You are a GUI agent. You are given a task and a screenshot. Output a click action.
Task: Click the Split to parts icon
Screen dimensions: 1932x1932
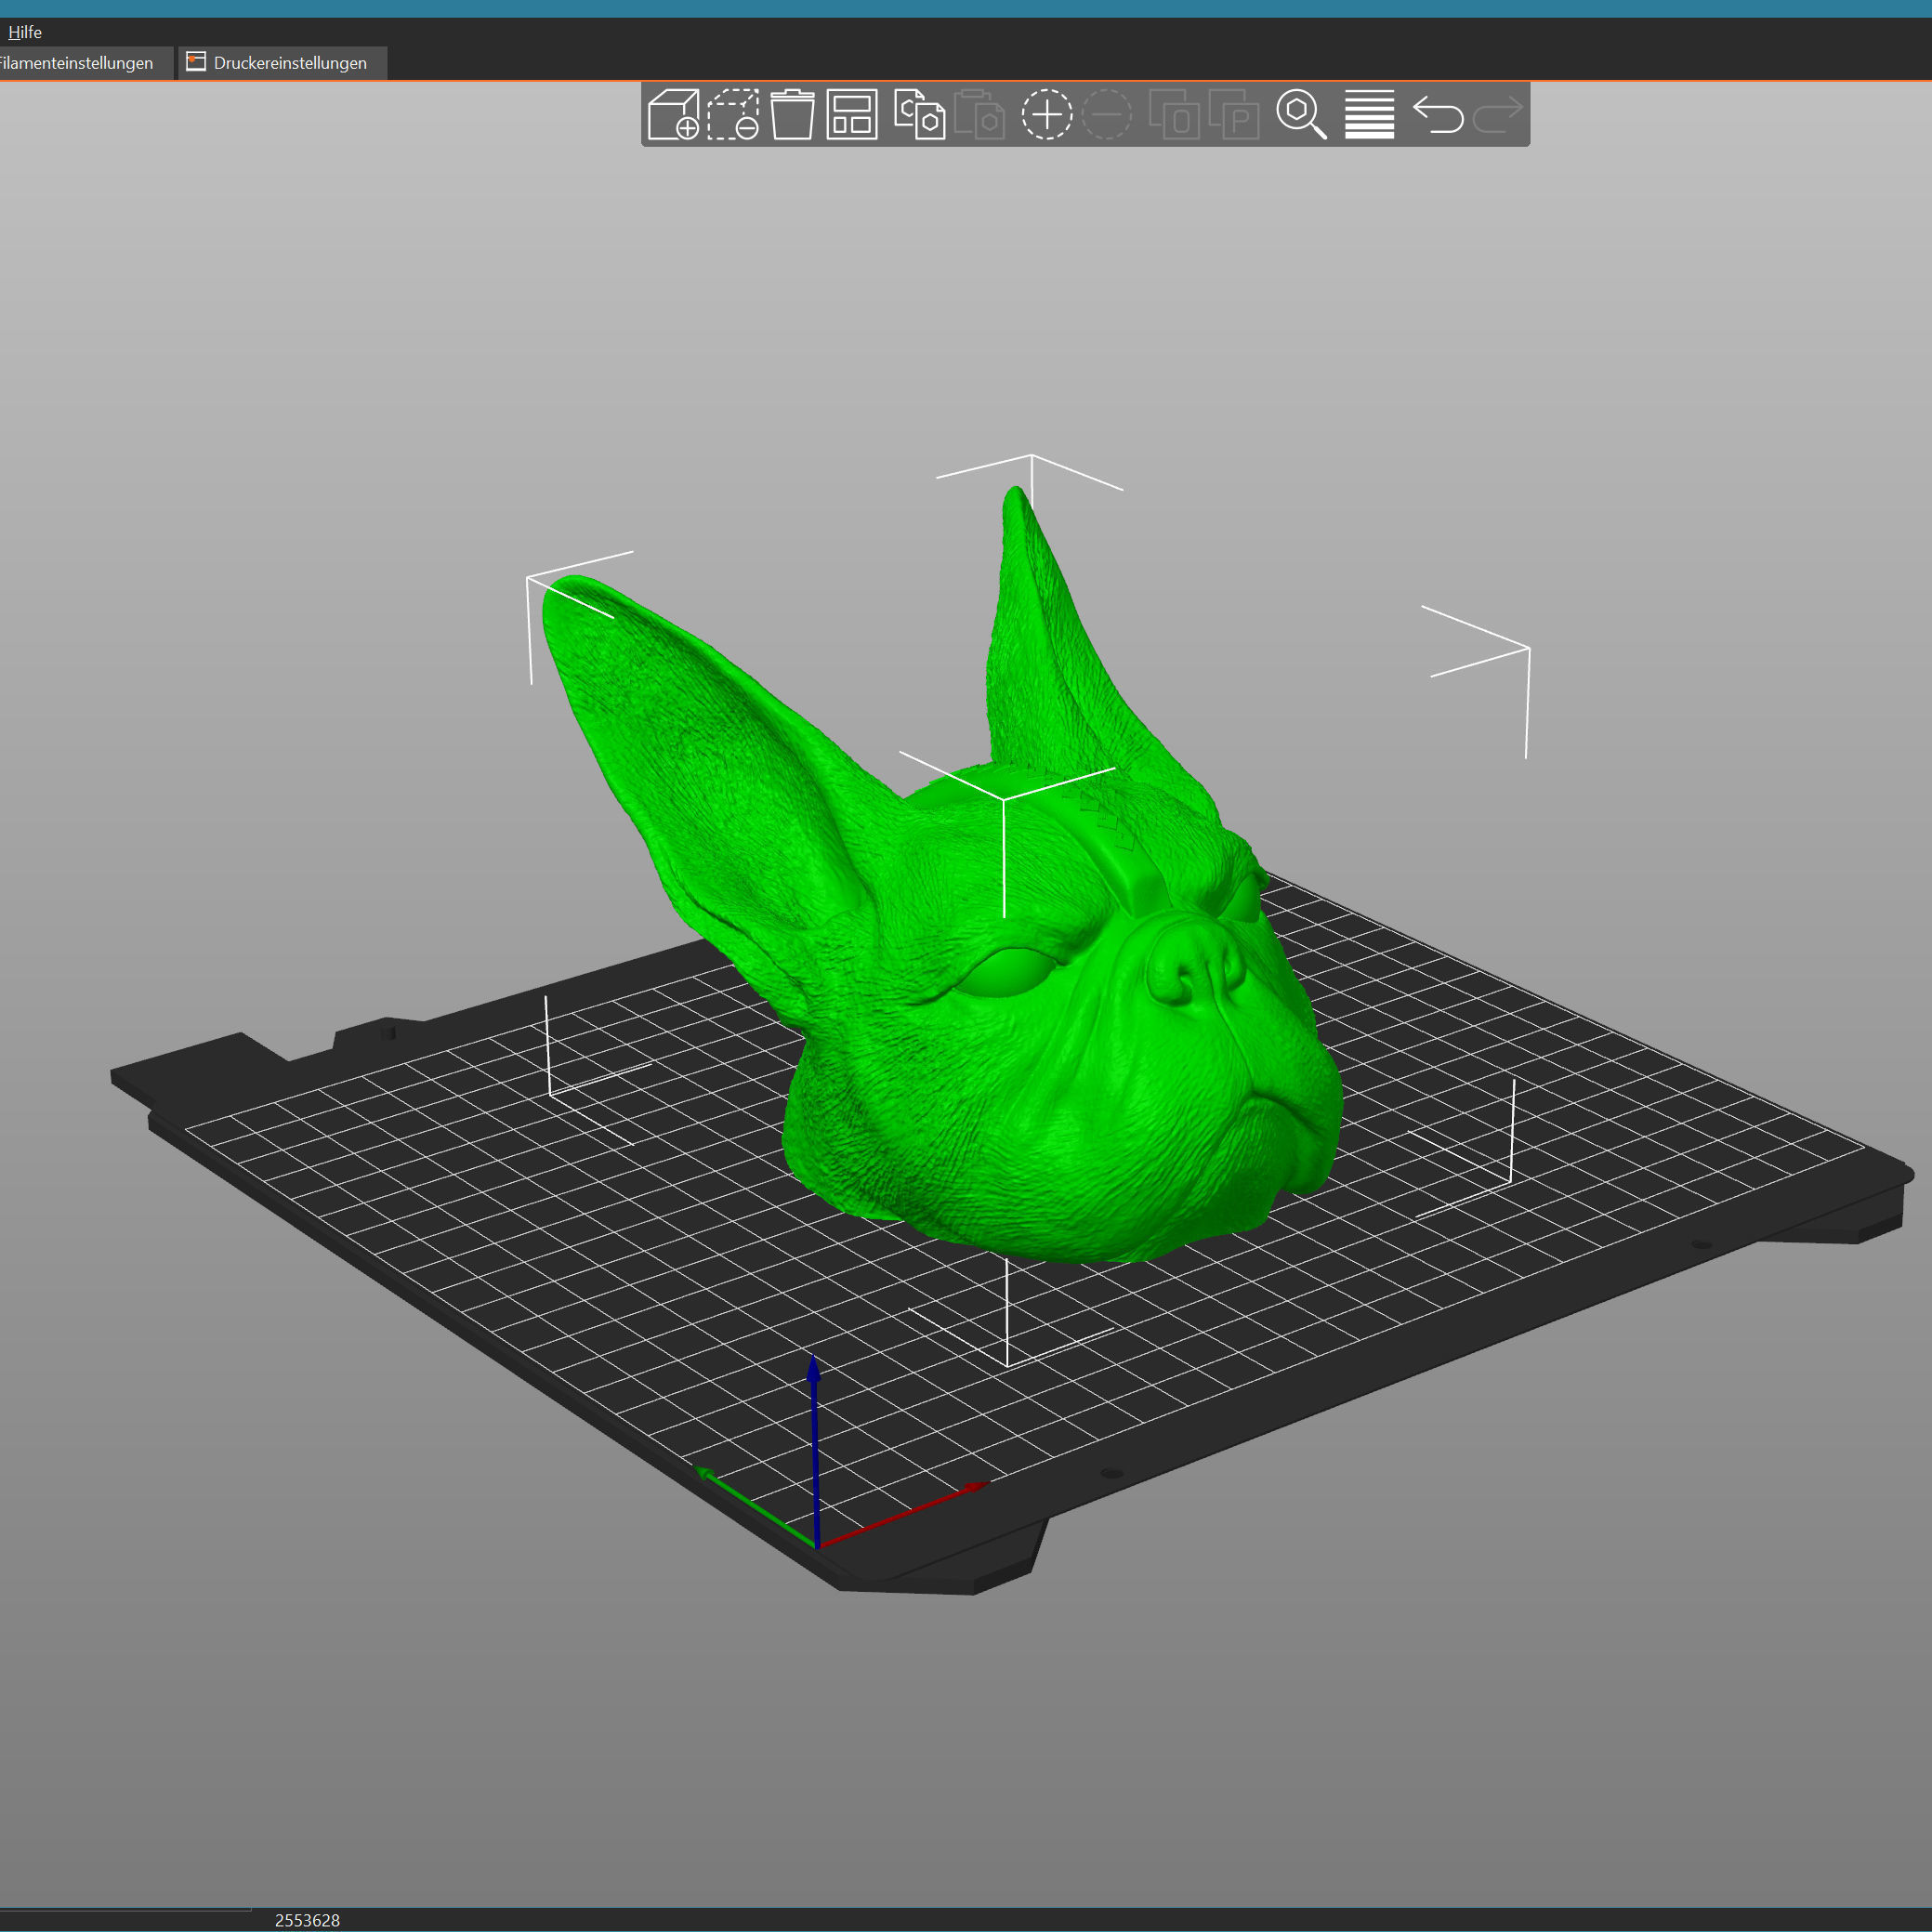[x=1234, y=114]
